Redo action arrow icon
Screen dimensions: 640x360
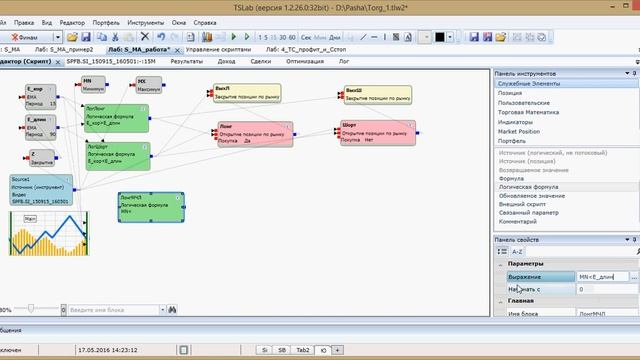coord(174,37)
